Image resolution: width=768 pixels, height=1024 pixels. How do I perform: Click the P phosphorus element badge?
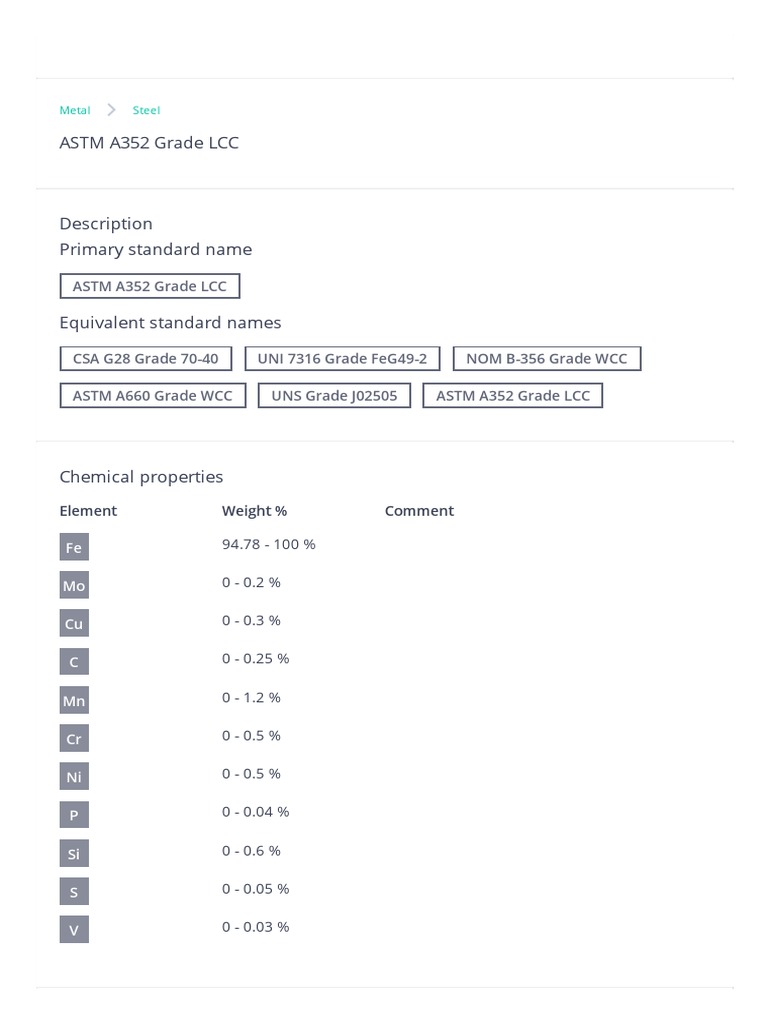pos(74,815)
